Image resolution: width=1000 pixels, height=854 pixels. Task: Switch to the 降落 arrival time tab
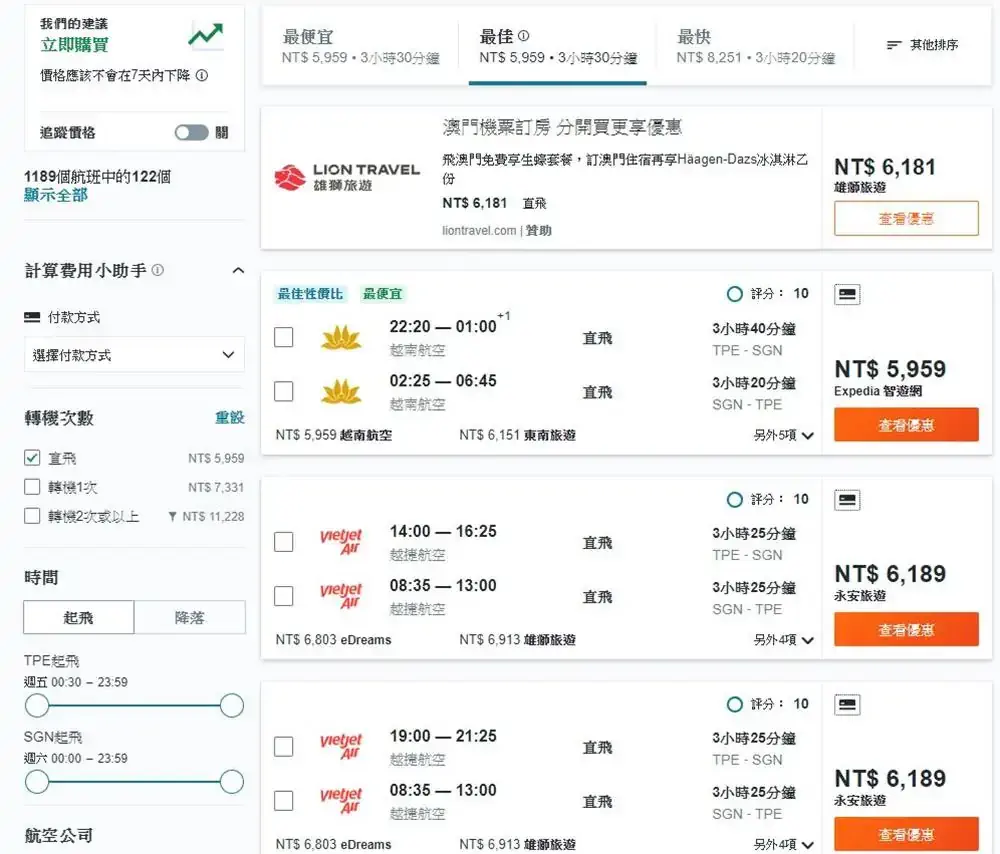click(189, 617)
